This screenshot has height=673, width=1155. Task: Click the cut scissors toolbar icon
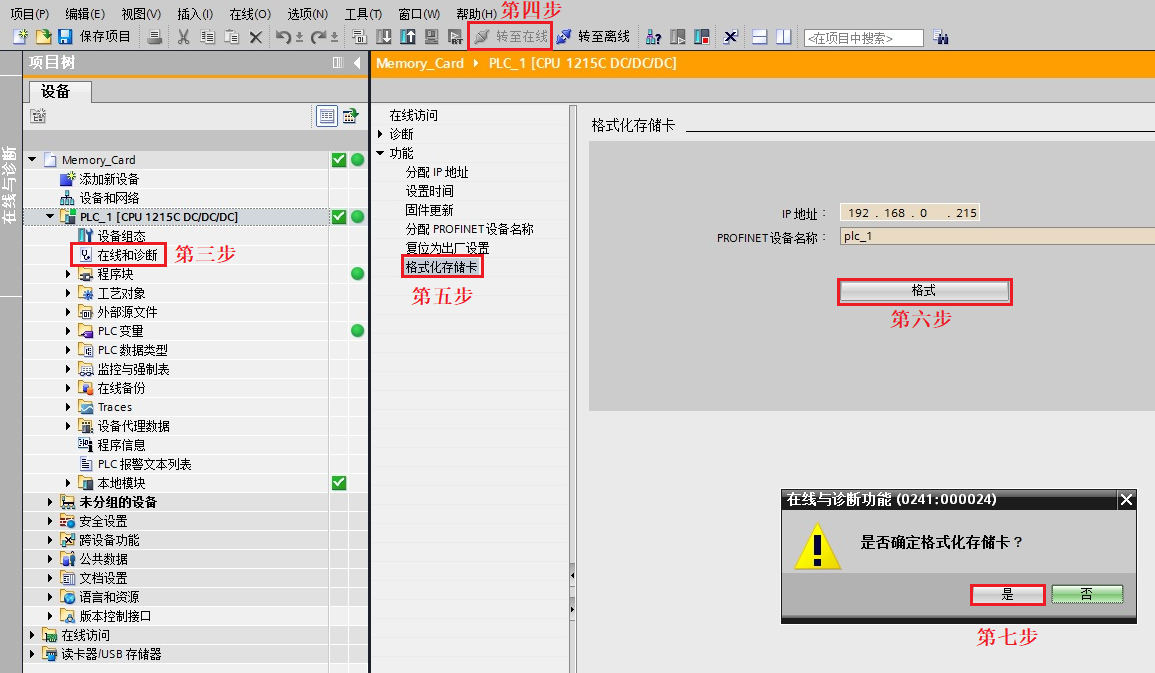point(183,36)
